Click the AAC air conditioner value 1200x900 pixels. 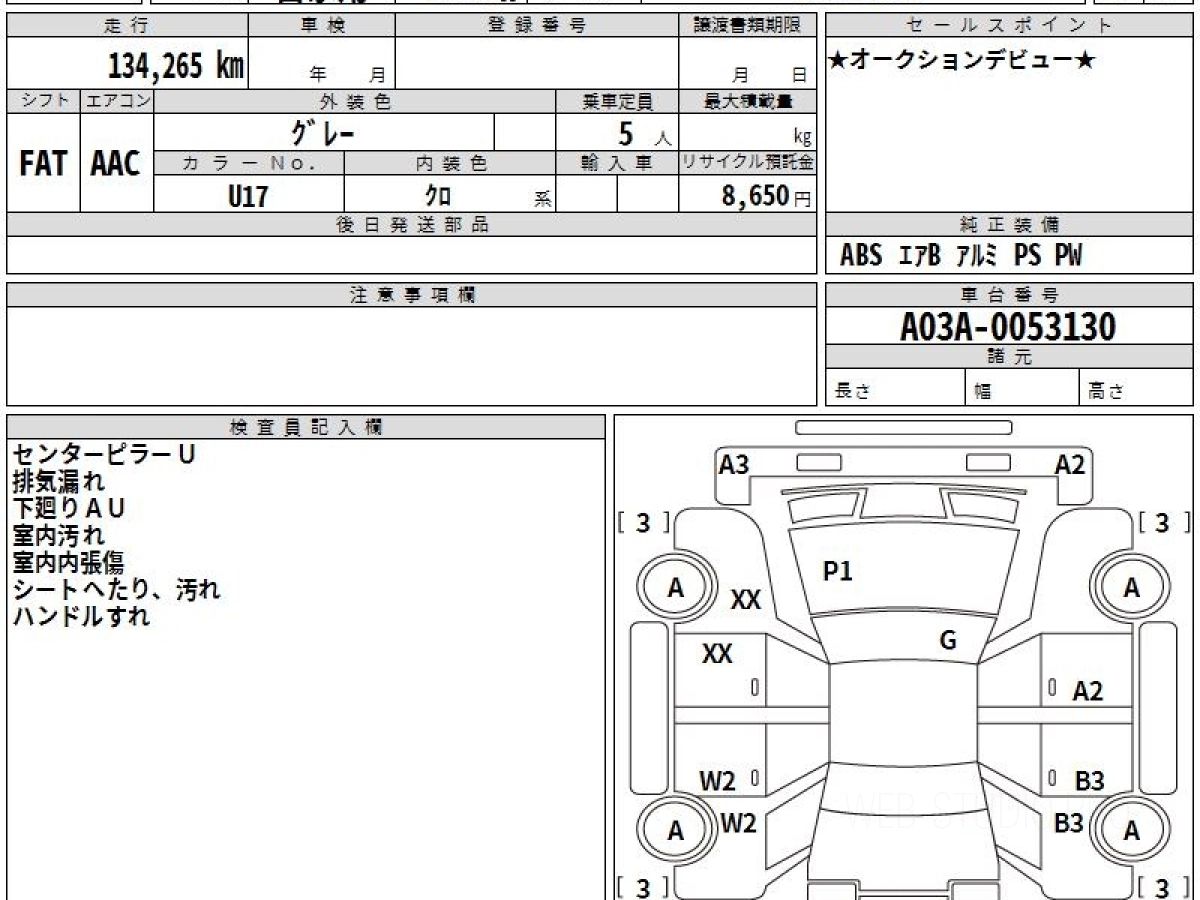[116, 164]
